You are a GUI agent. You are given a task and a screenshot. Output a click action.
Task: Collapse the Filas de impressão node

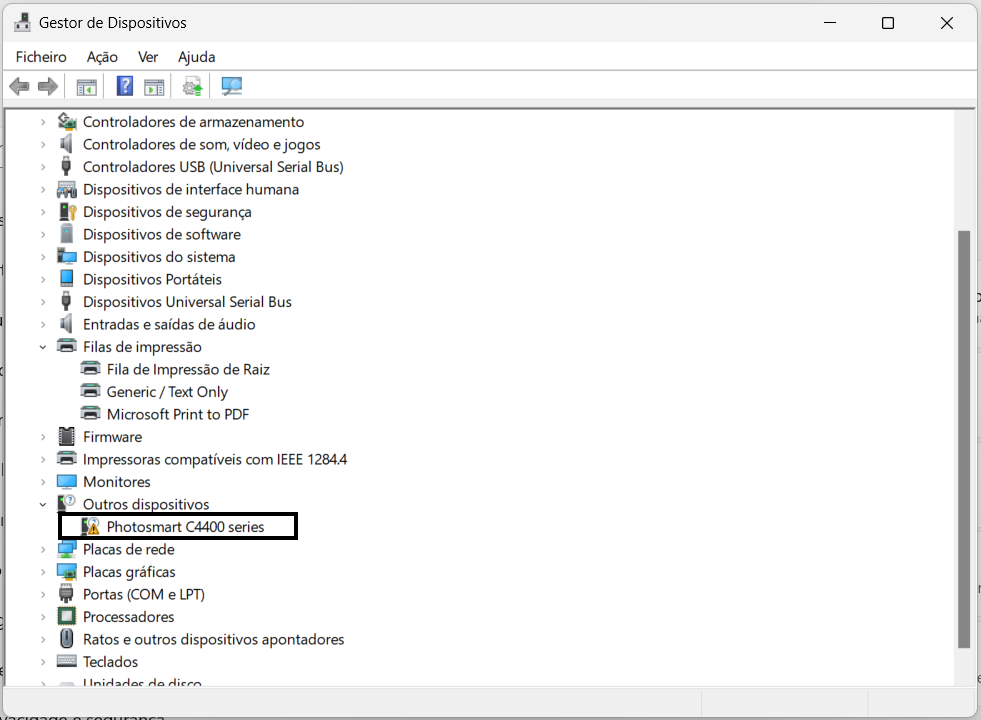44,346
